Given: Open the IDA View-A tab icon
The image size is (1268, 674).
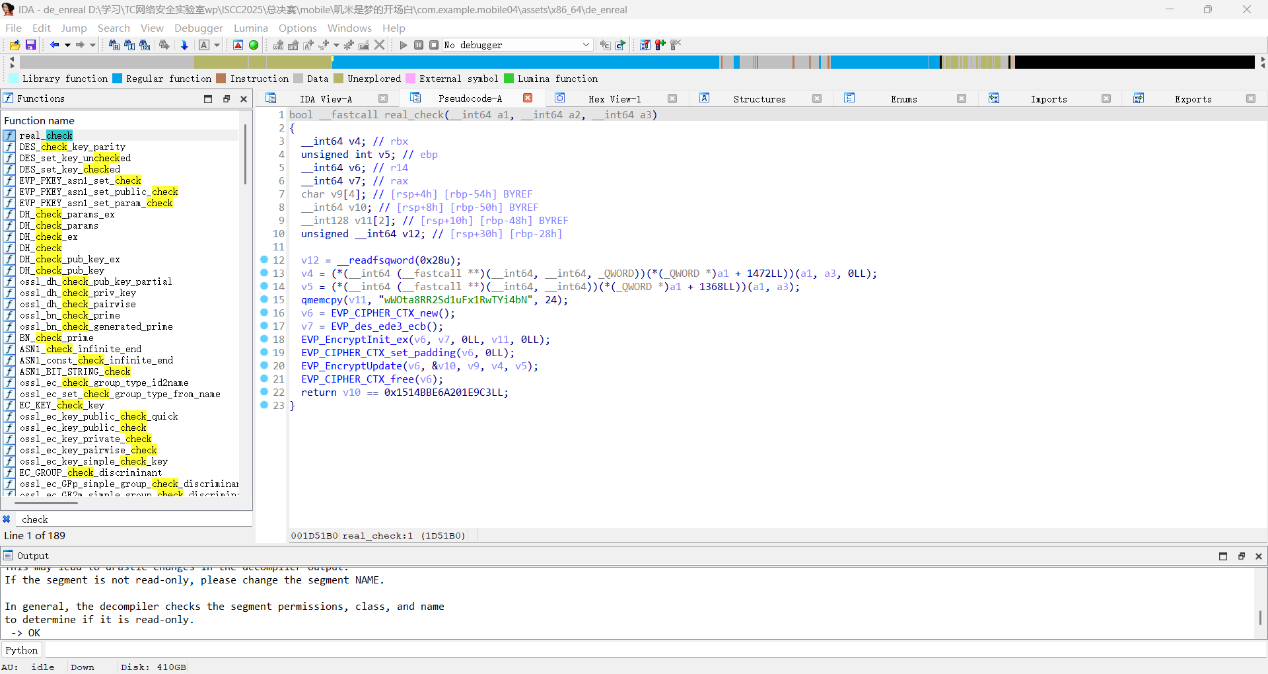Looking at the screenshot, I should 270,99.
